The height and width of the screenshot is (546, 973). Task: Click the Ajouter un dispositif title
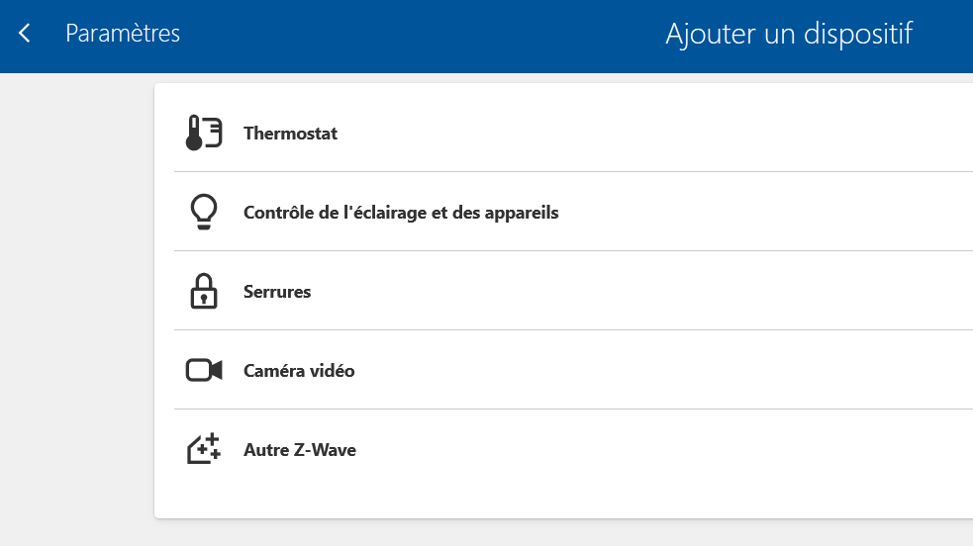pos(789,34)
